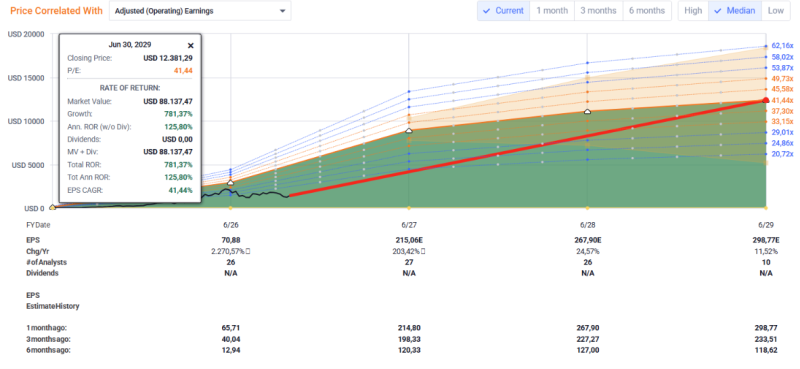Click the 1 month ago estimate 214,80
800x369 pixels.
[409, 328]
